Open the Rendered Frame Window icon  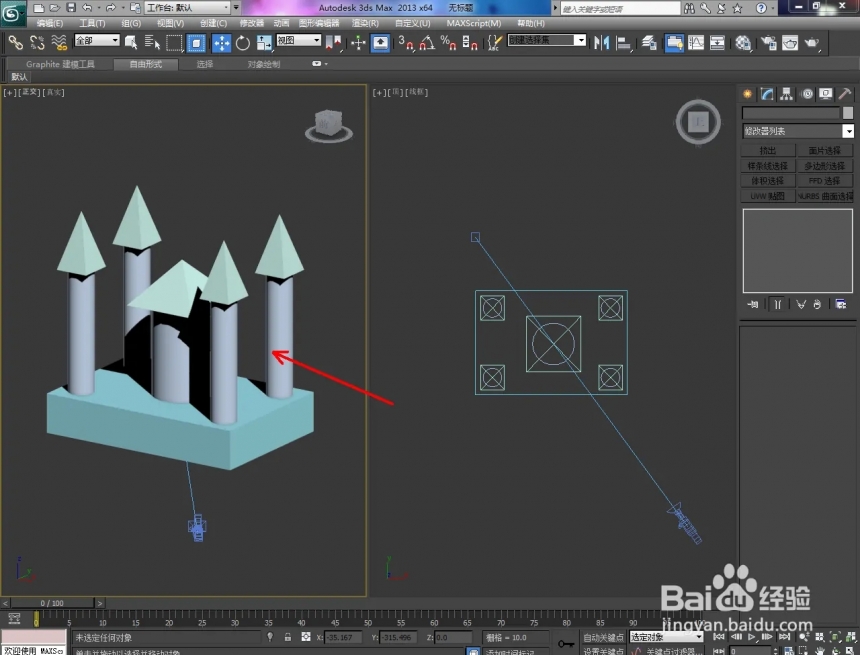coord(790,43)
